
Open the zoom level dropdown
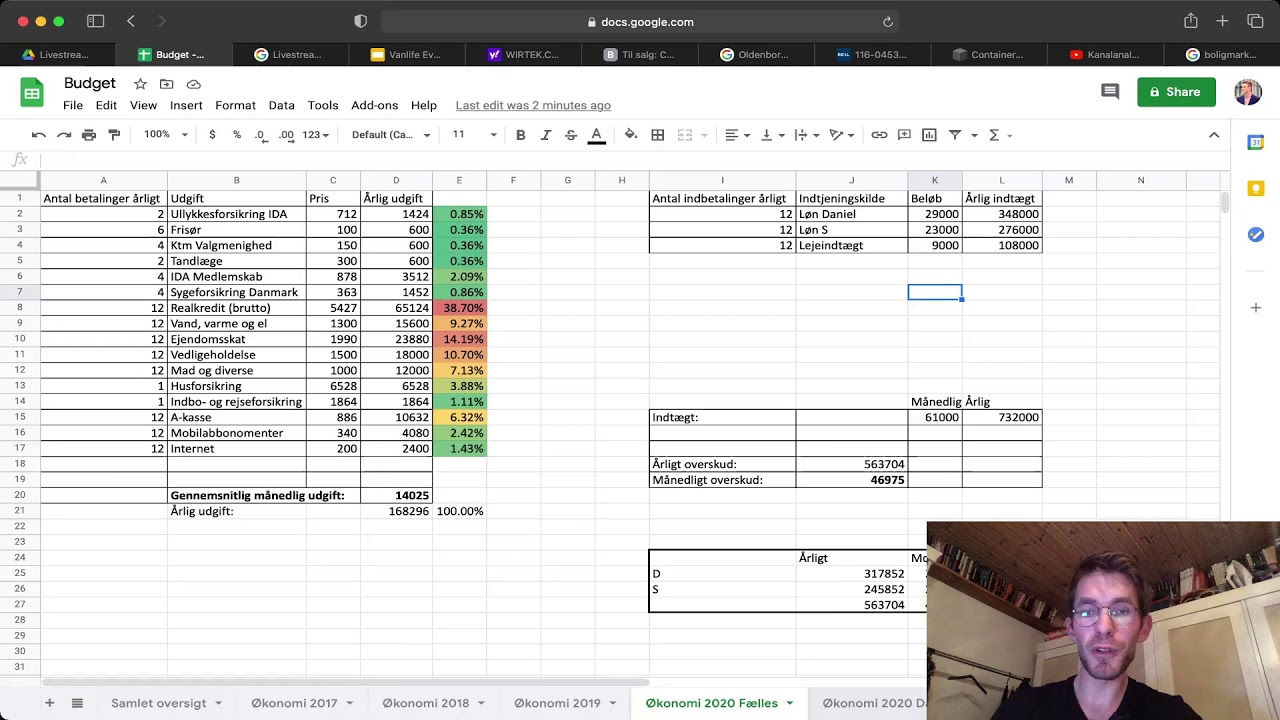coord(166,135)
